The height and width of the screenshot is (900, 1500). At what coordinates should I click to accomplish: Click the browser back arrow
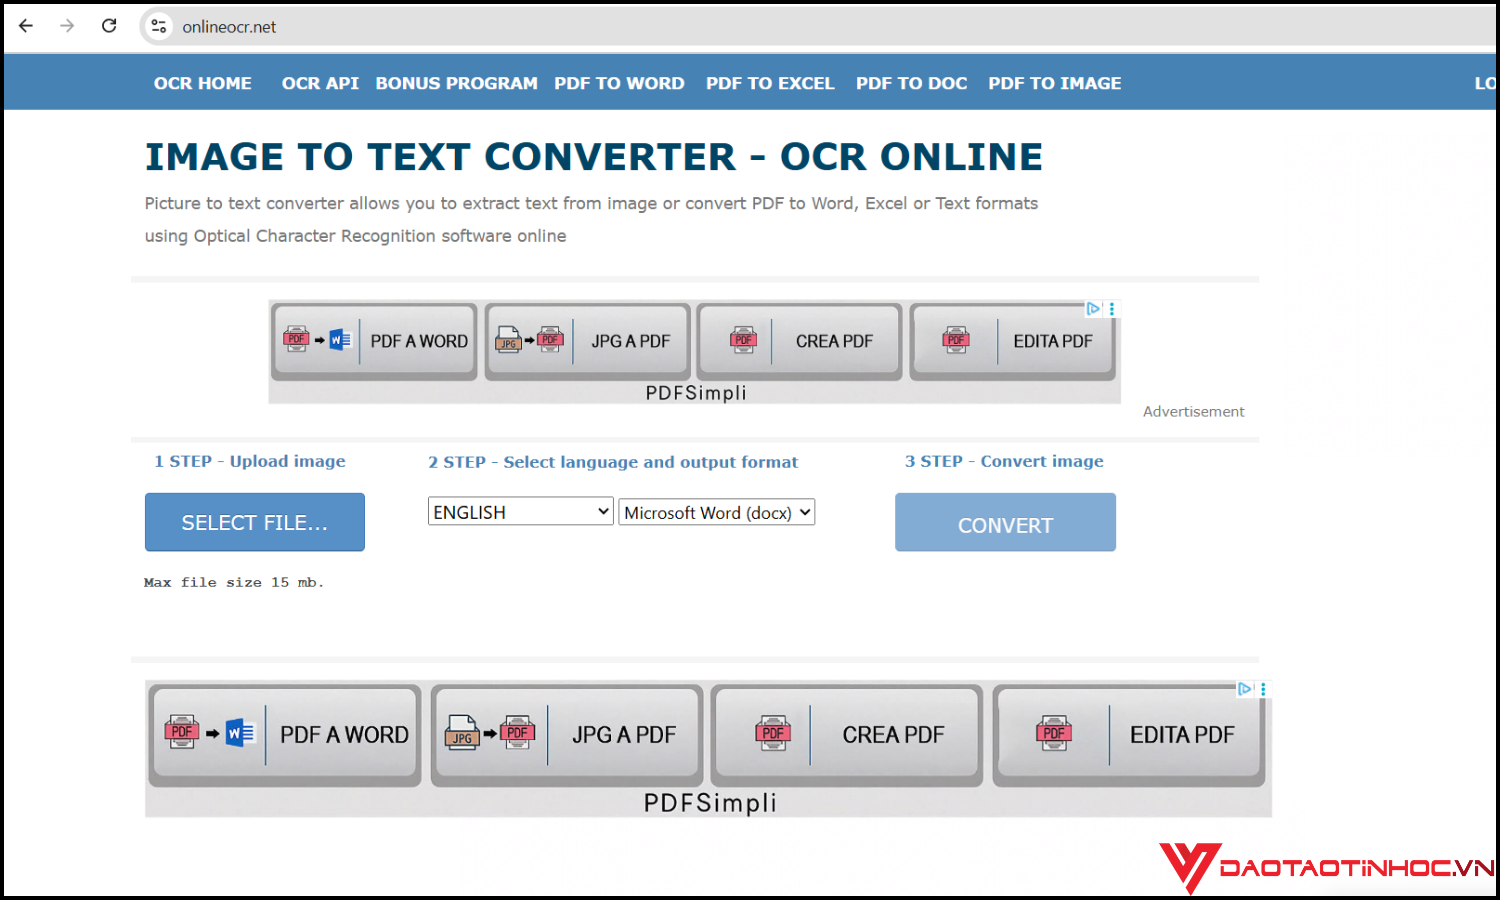pos(26,26)
